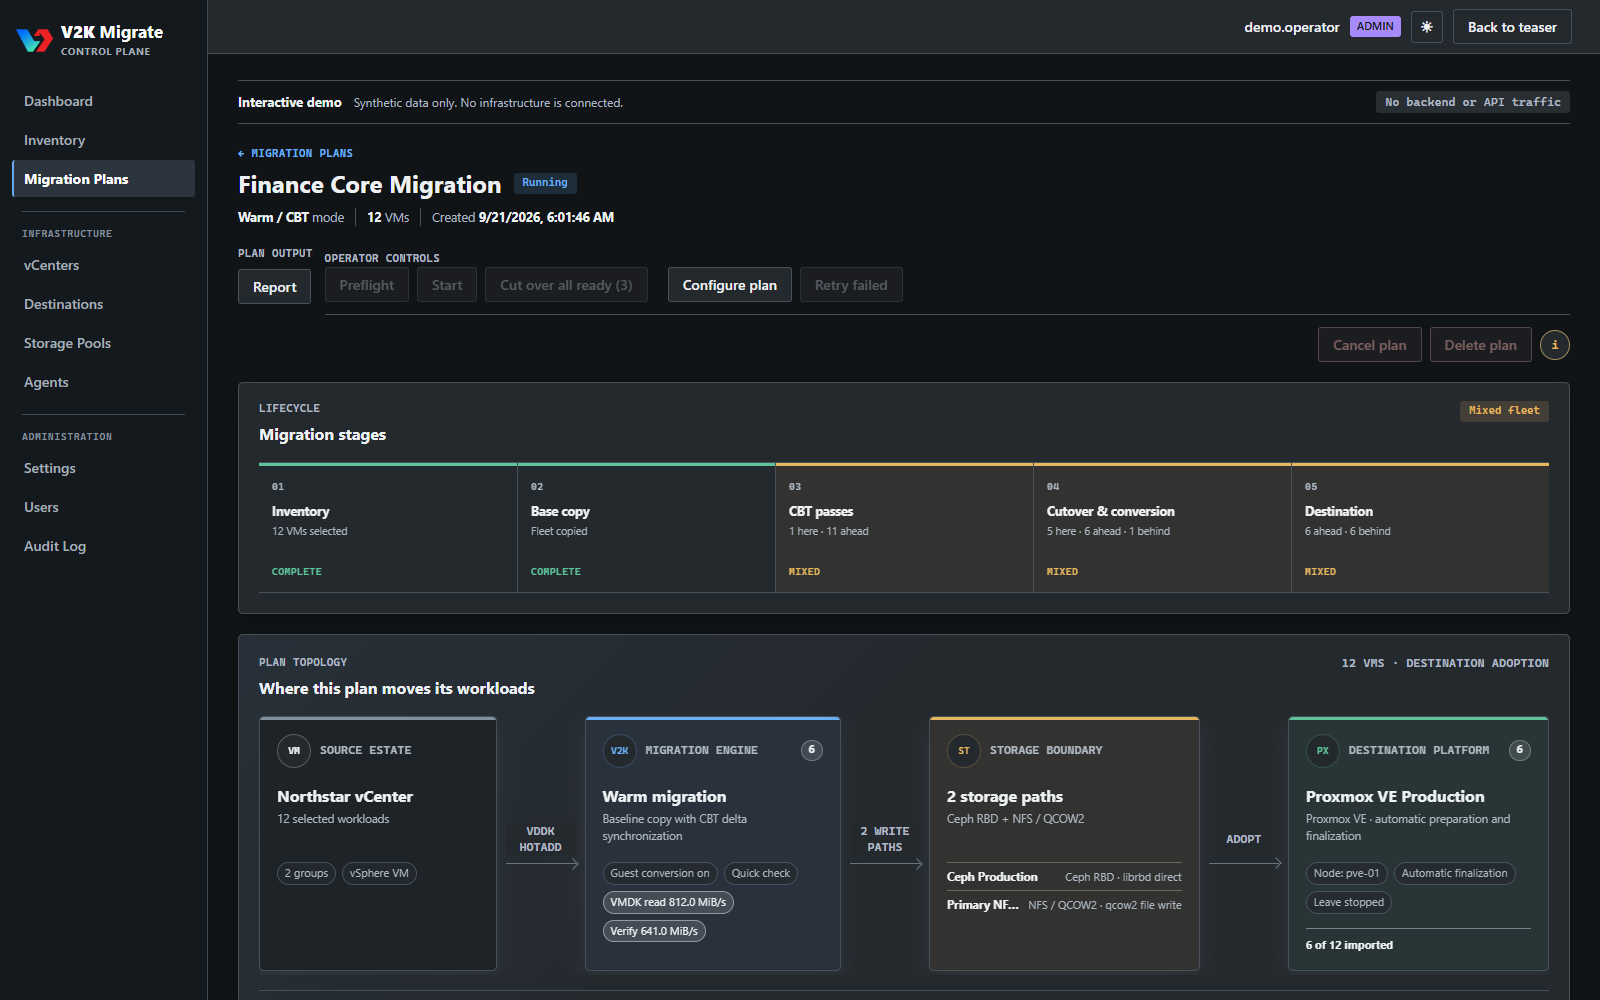
Task: Click the Ceph Production storage row
Action: click(x=1064, y=877)
